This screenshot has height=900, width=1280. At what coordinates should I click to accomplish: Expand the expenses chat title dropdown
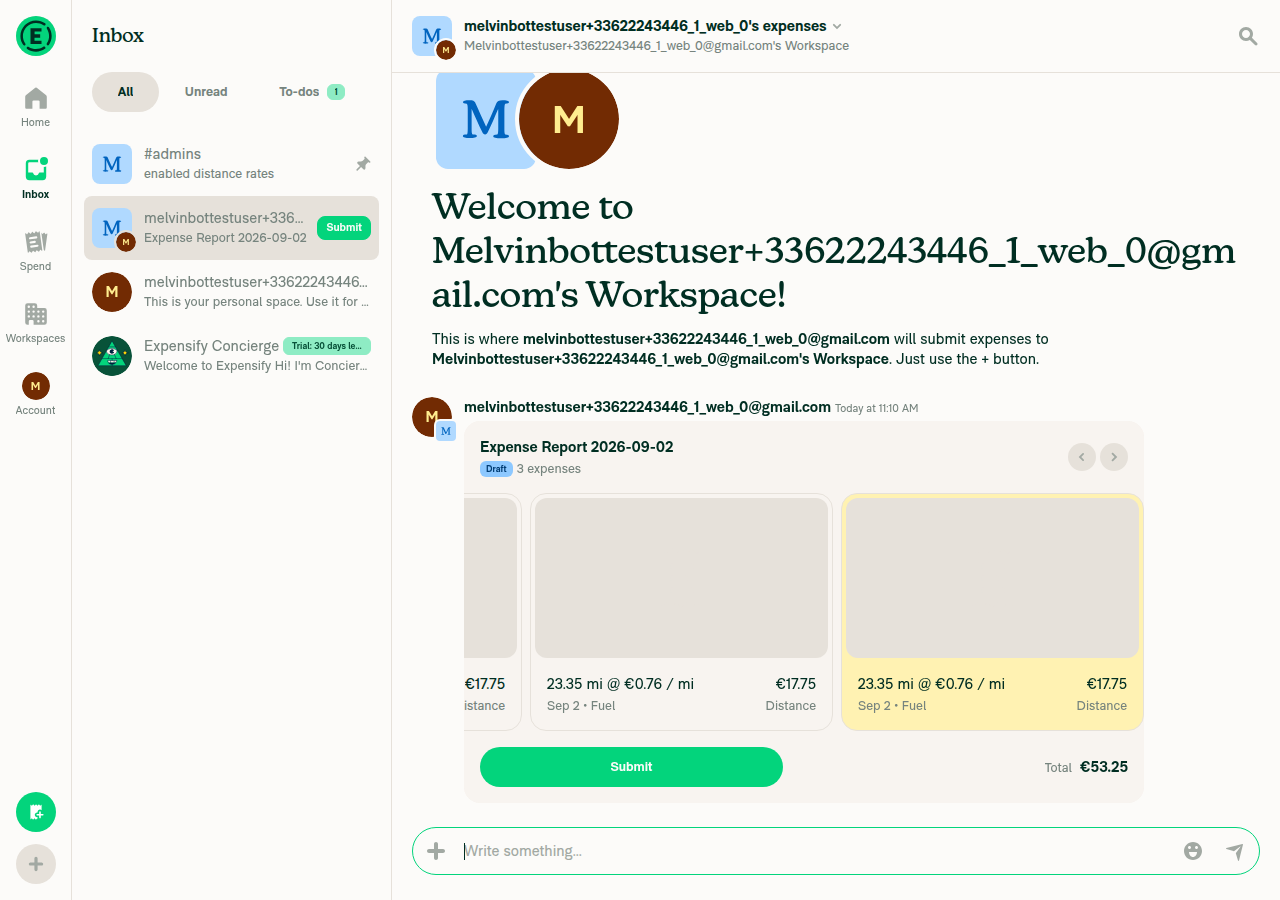click(837, 26)
